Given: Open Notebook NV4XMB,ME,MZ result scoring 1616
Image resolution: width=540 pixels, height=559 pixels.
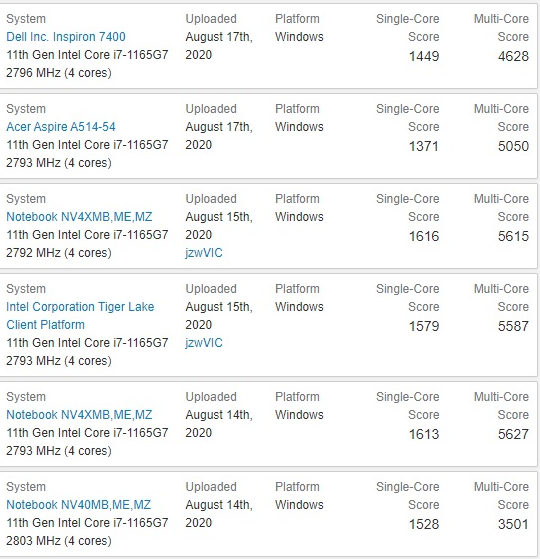Looking at the screenshot, I should click(79, 217).
